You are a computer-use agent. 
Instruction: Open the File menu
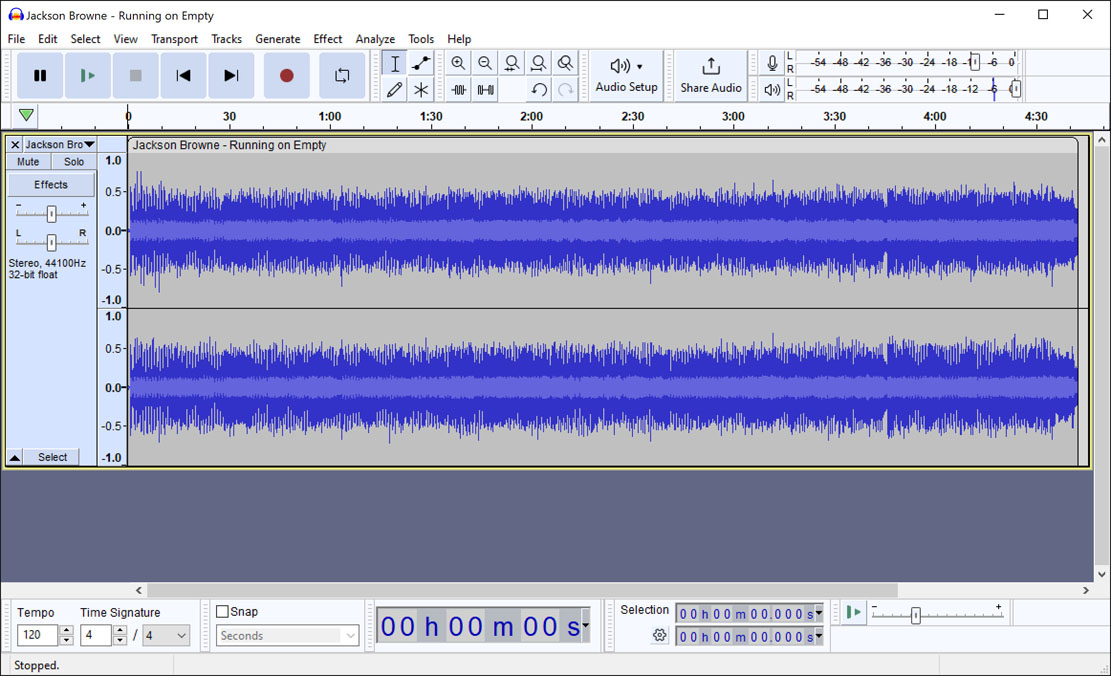(x=16, y=39)
